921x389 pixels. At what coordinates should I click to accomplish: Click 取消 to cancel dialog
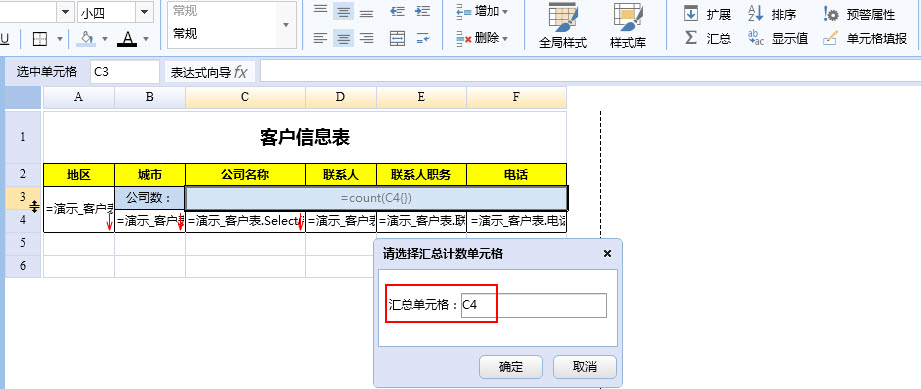coord(584,367)
